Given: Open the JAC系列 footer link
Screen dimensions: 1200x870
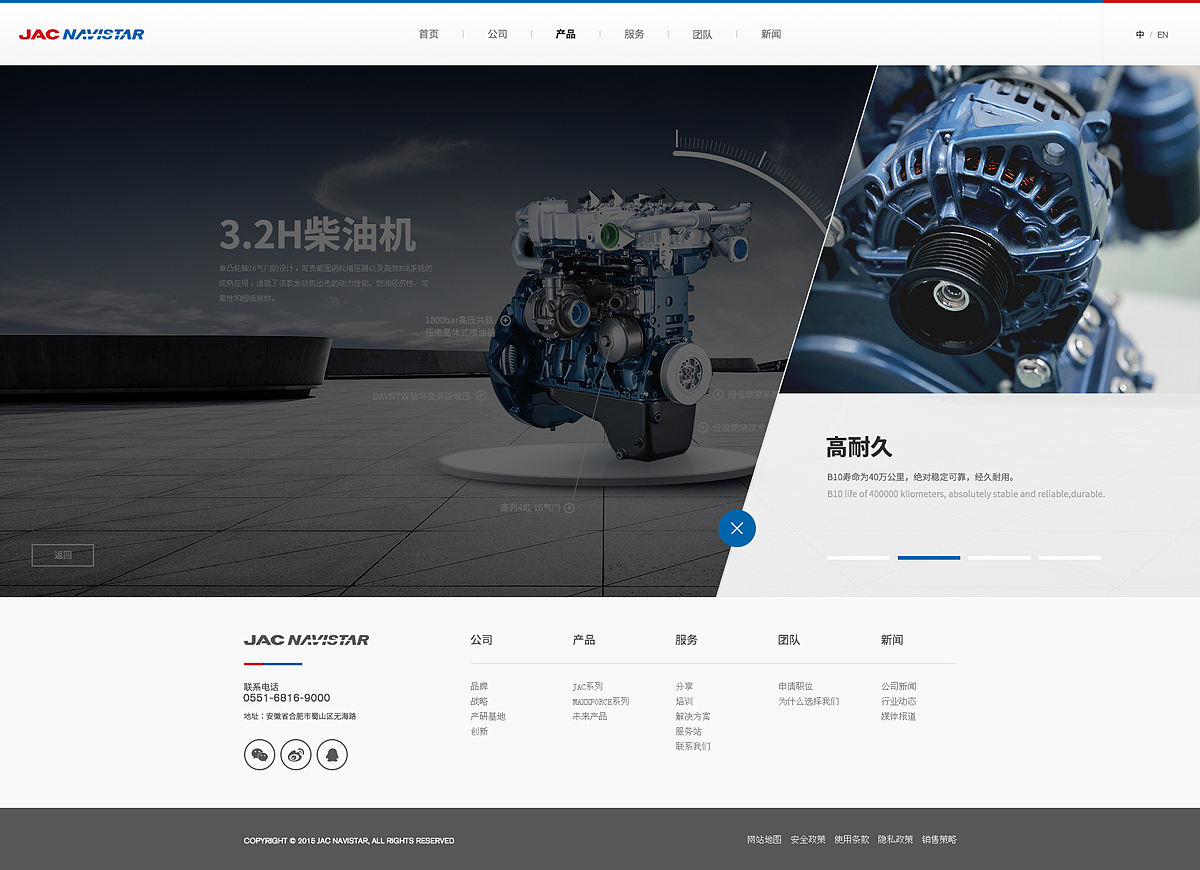Looking at the screenshot, I should pos(588,686).
